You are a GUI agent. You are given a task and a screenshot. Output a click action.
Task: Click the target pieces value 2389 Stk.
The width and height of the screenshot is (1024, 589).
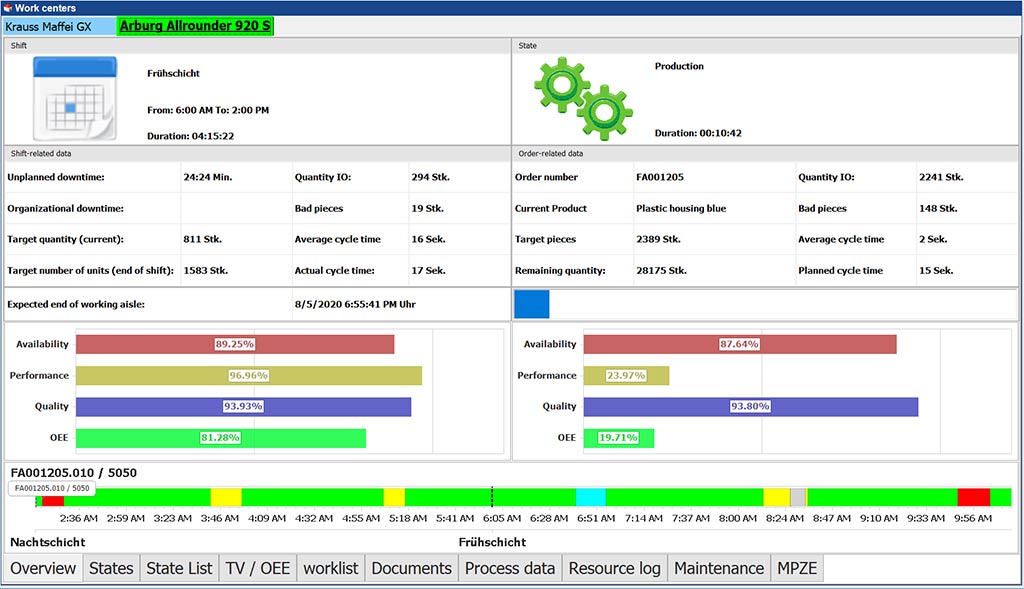[658, 239]
